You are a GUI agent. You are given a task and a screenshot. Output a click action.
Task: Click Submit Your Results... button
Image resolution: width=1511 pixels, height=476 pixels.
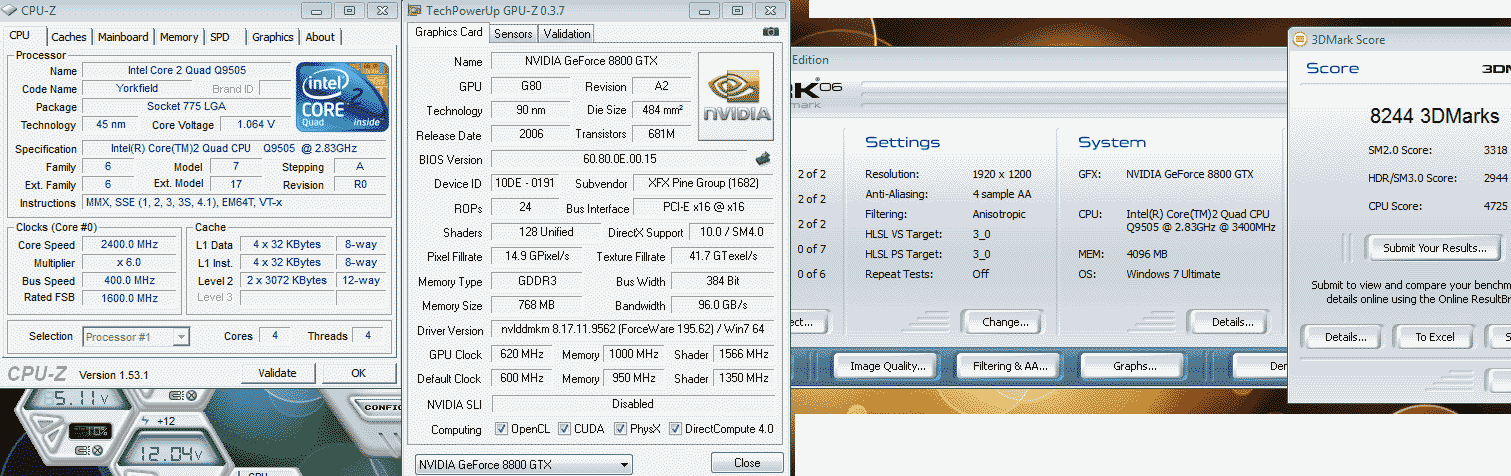[x=1435, y=247]
